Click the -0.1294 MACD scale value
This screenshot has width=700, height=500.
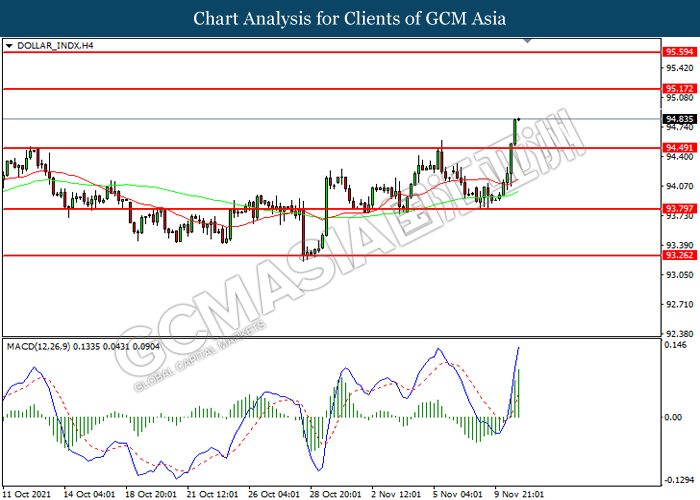click(x=679, y=480)
